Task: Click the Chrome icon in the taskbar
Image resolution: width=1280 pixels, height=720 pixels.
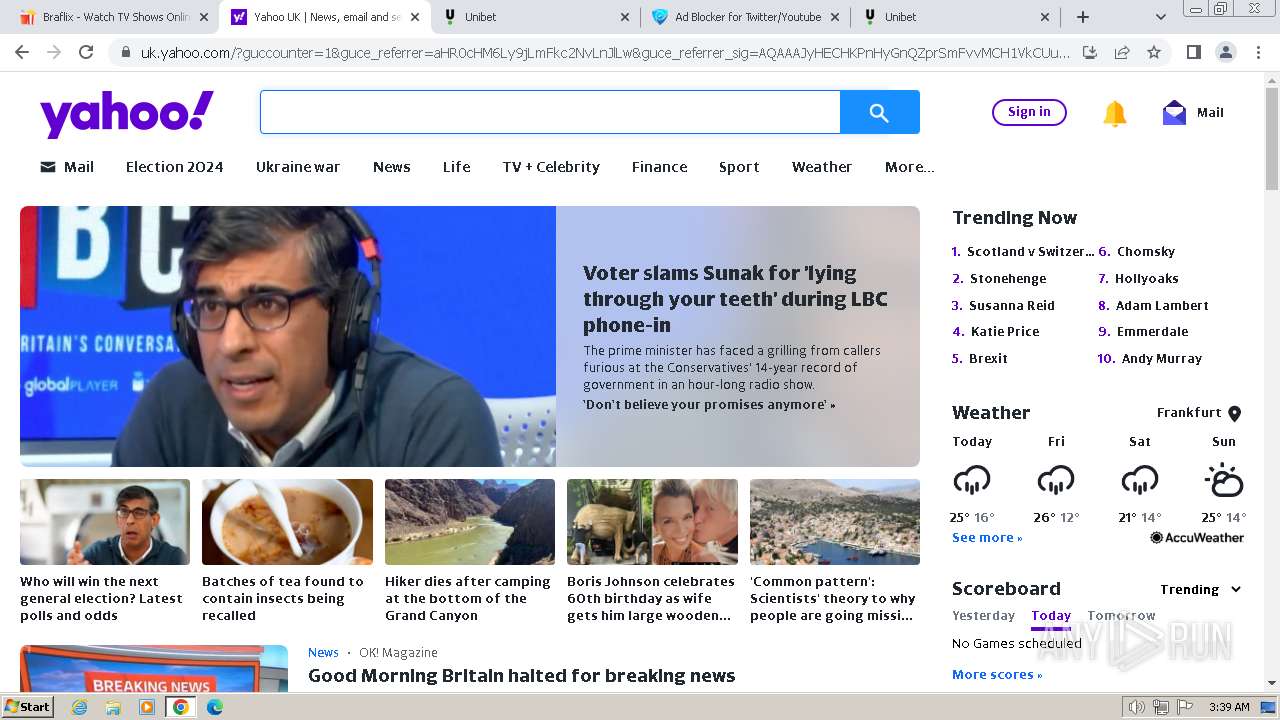Action: click(x=180, y=707)
